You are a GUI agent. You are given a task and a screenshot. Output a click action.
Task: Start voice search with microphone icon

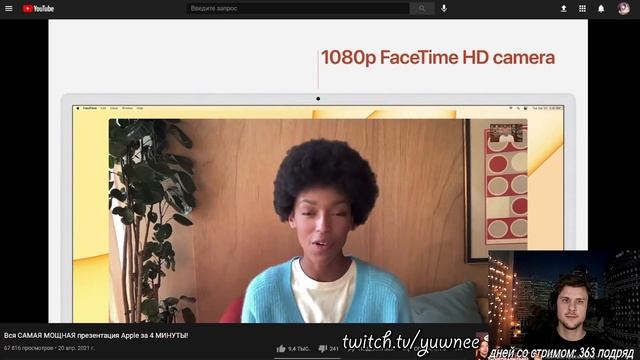444,9
